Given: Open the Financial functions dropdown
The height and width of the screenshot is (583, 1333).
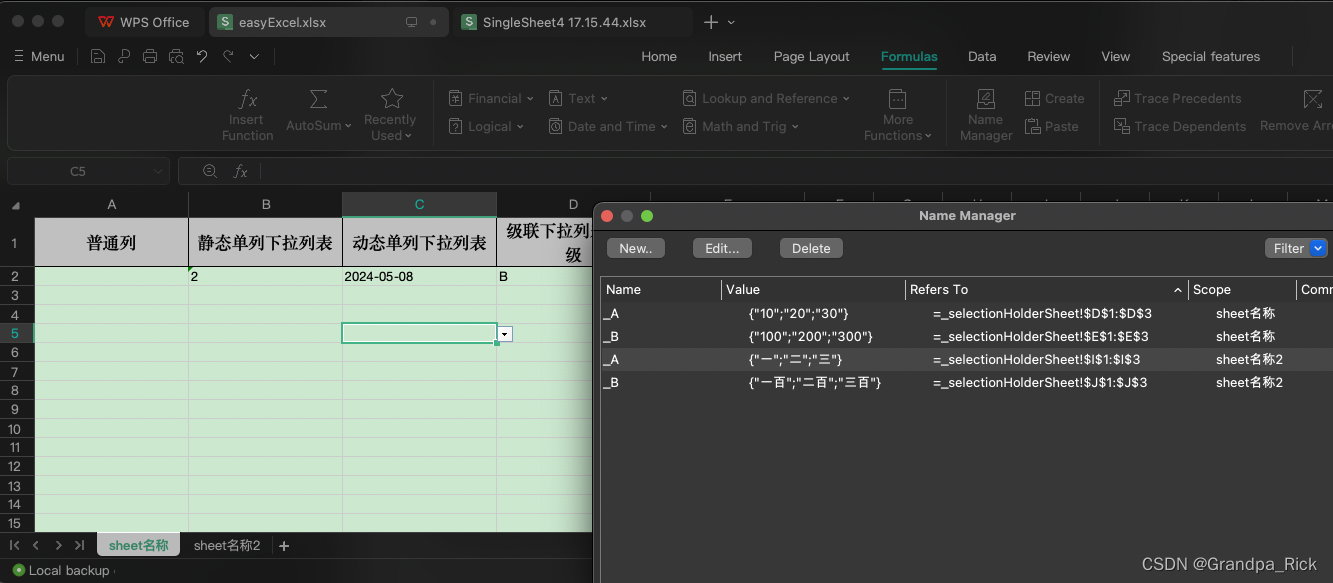Looking at the screenshot, I should (x=490, y=98).
